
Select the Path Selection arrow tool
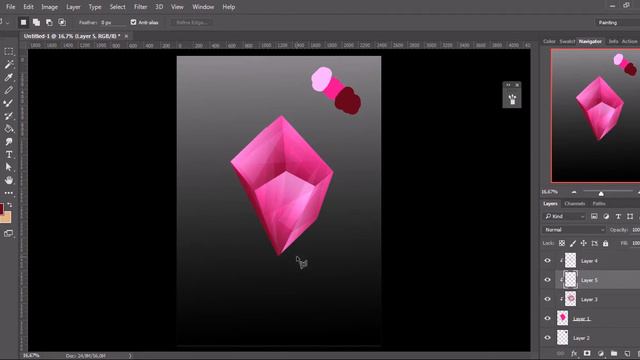(9, 167)
